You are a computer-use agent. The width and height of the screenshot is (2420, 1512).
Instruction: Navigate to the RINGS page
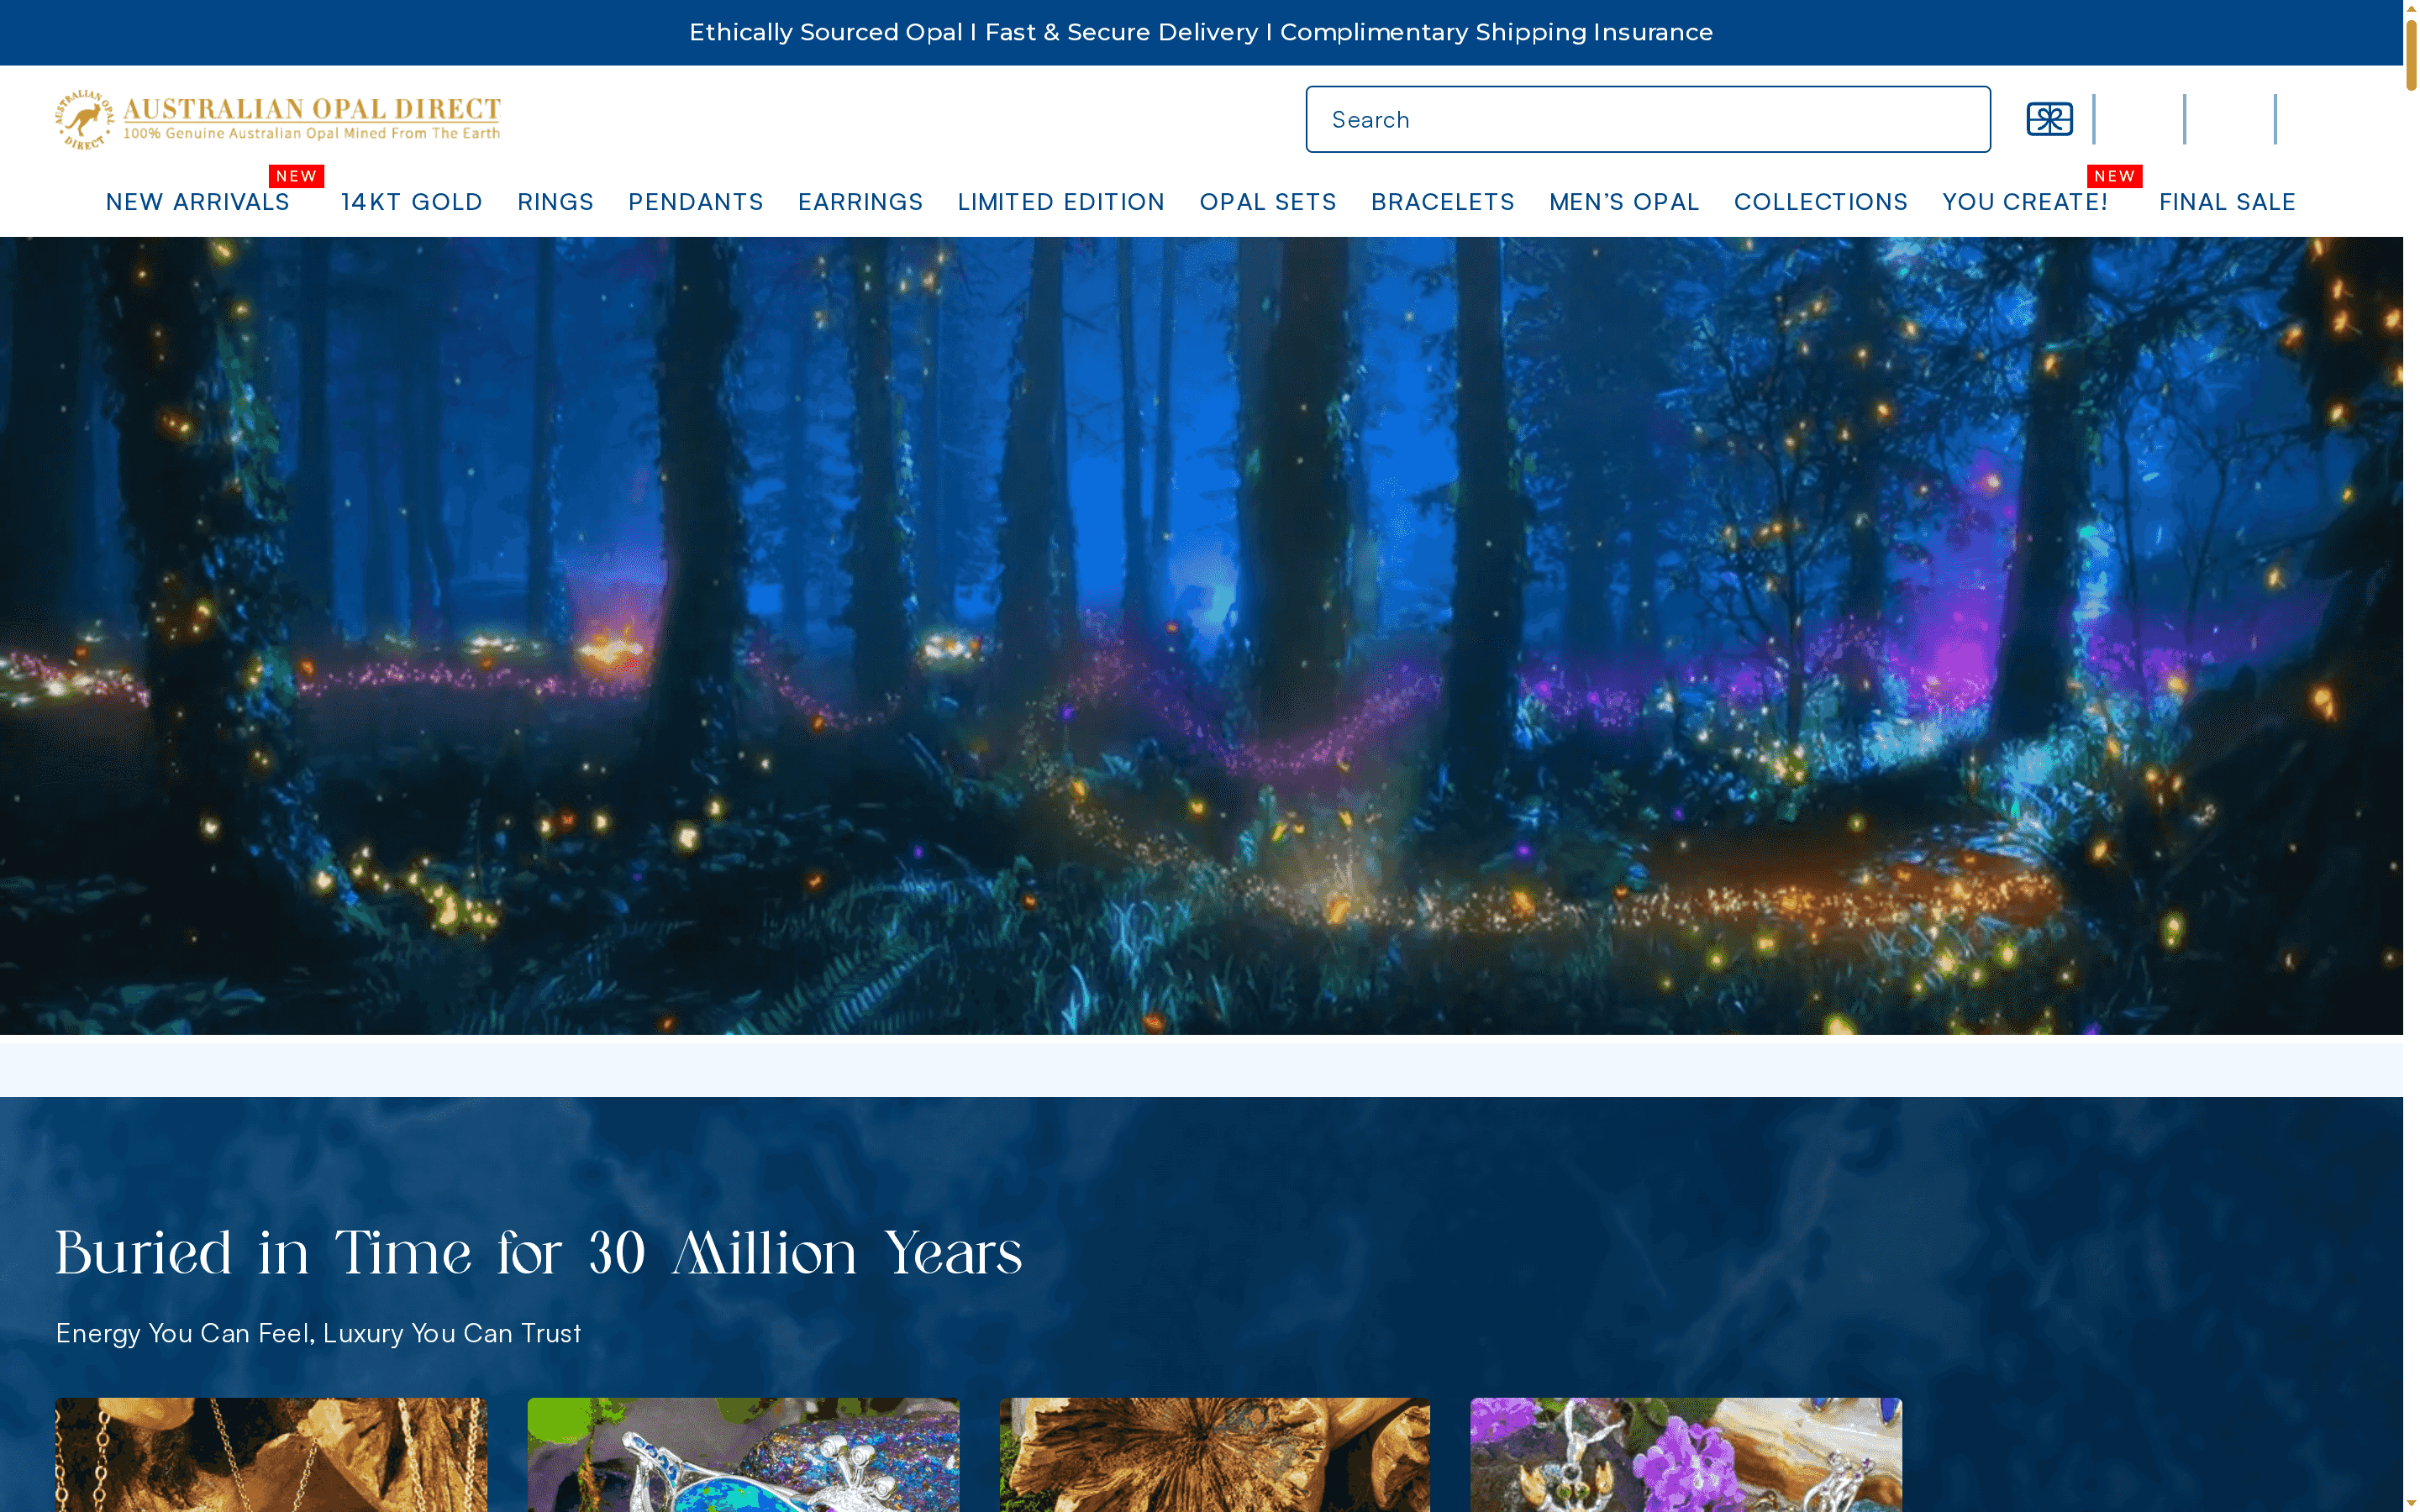click(555, 201)
